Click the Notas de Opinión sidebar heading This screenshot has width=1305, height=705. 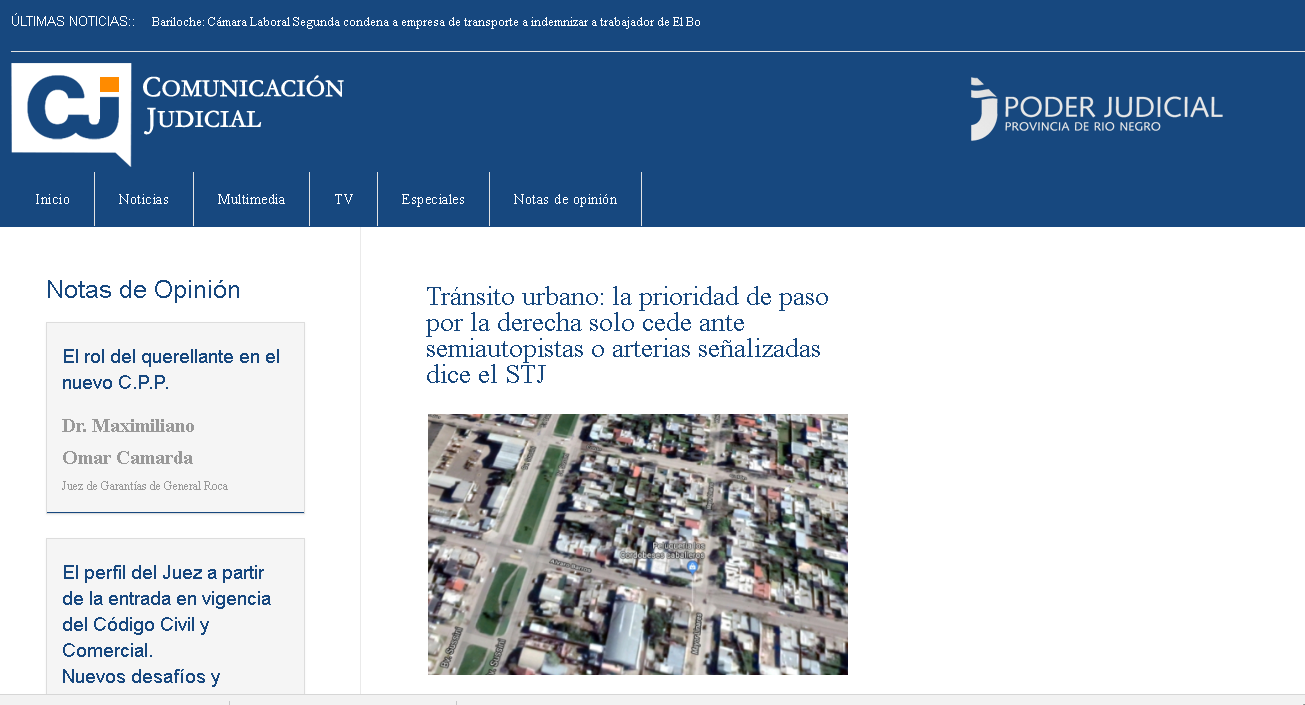click(142, 289)
